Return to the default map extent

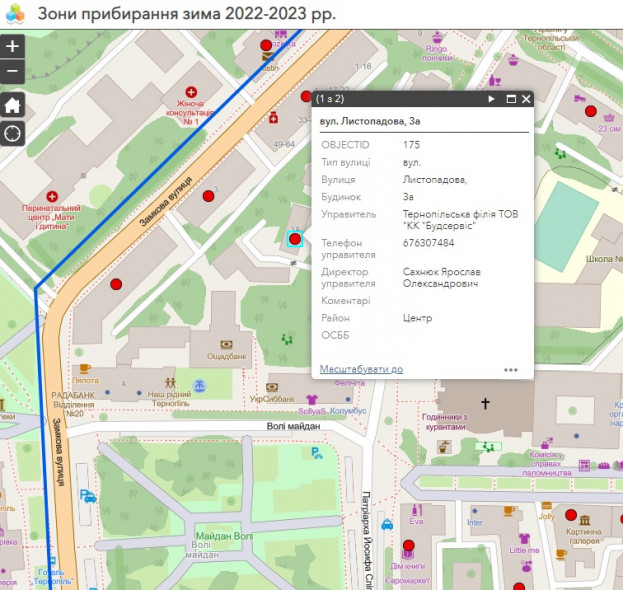coord(12,105)
